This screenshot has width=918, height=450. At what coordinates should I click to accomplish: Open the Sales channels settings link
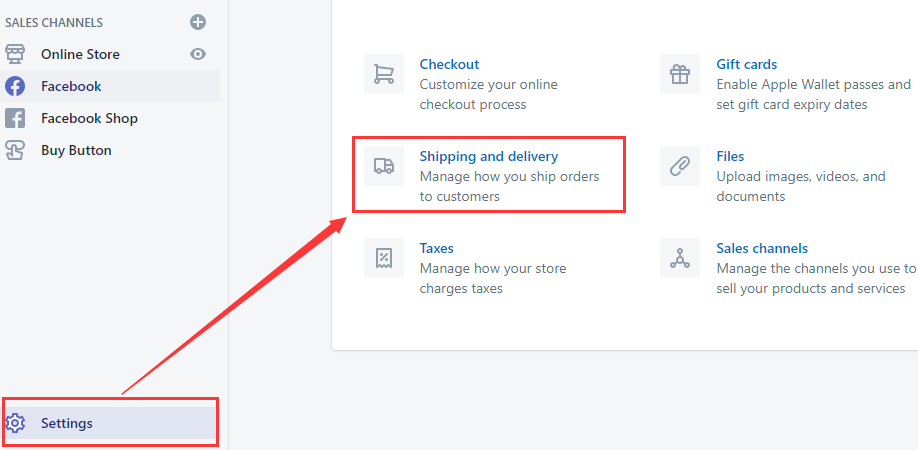click(762, 248)
